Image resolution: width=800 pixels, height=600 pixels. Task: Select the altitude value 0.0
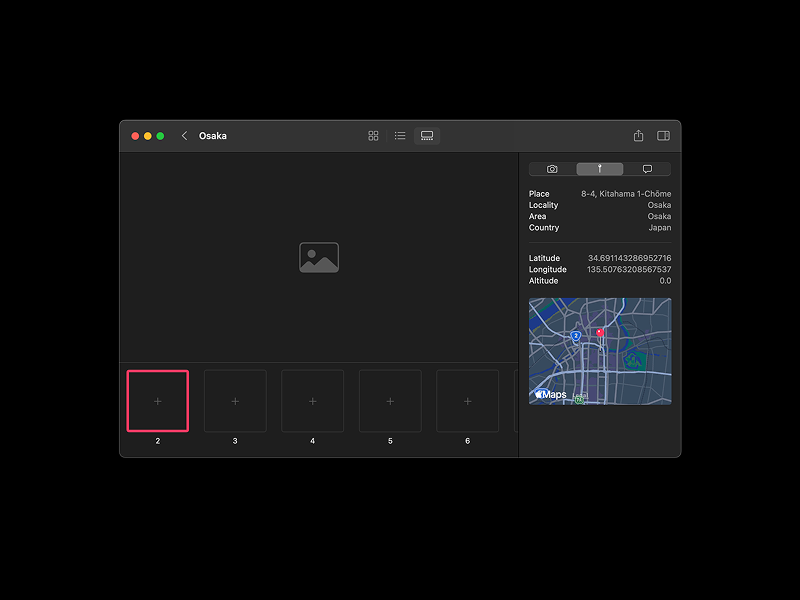[665, 281]
